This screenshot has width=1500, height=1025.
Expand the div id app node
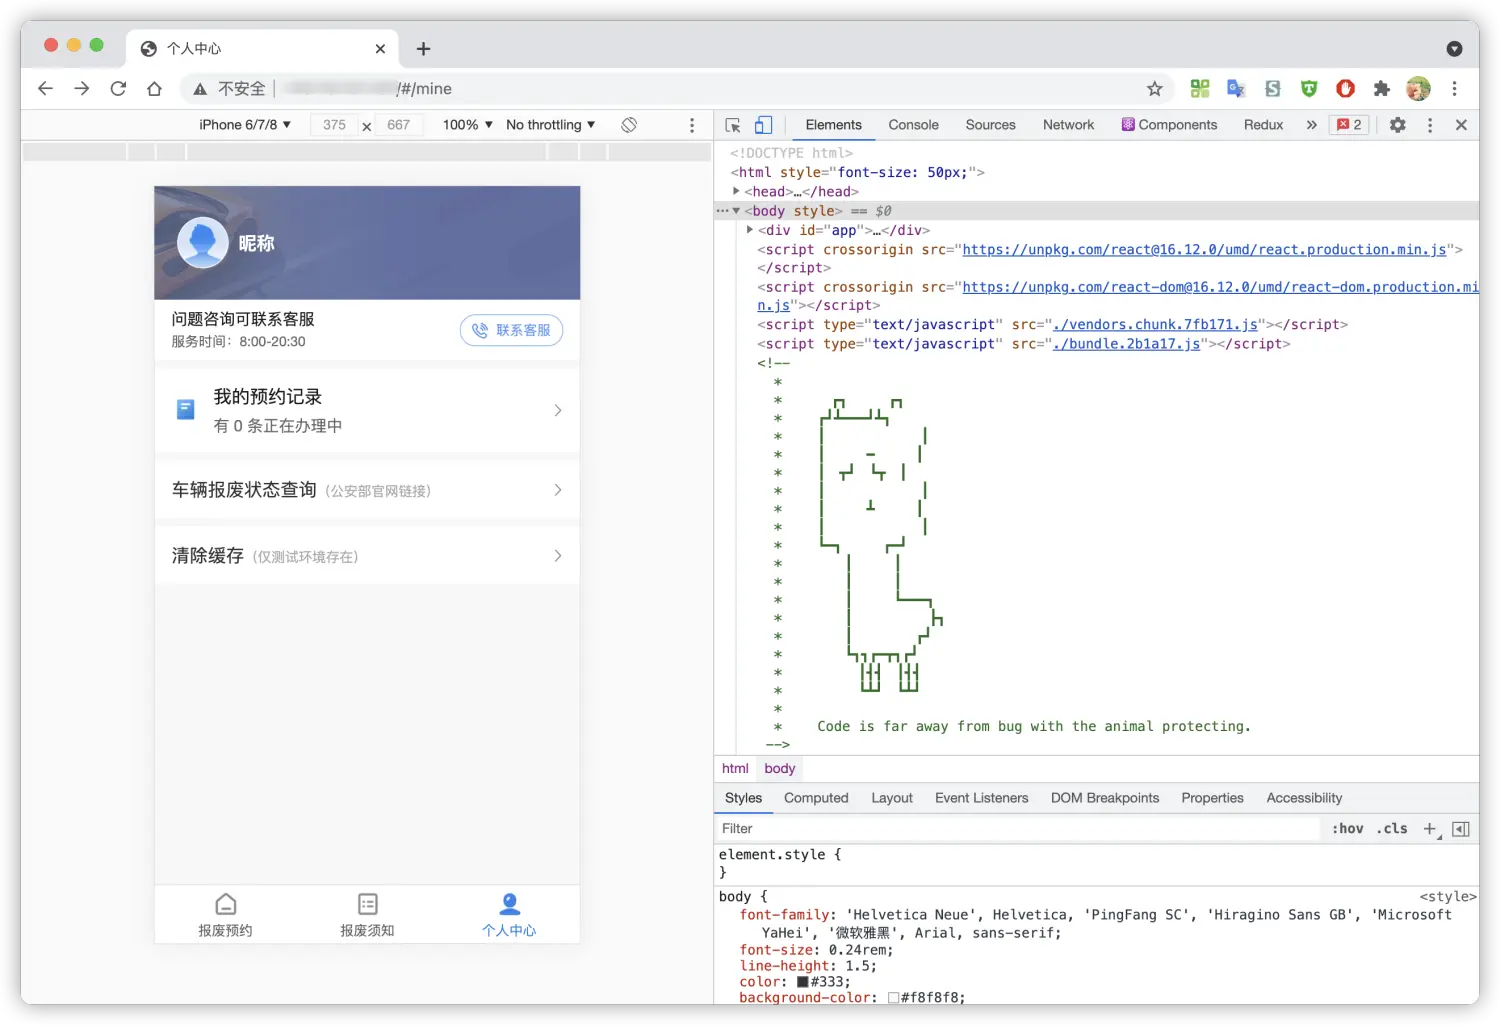pyautogui.click(x=750, y=230)
